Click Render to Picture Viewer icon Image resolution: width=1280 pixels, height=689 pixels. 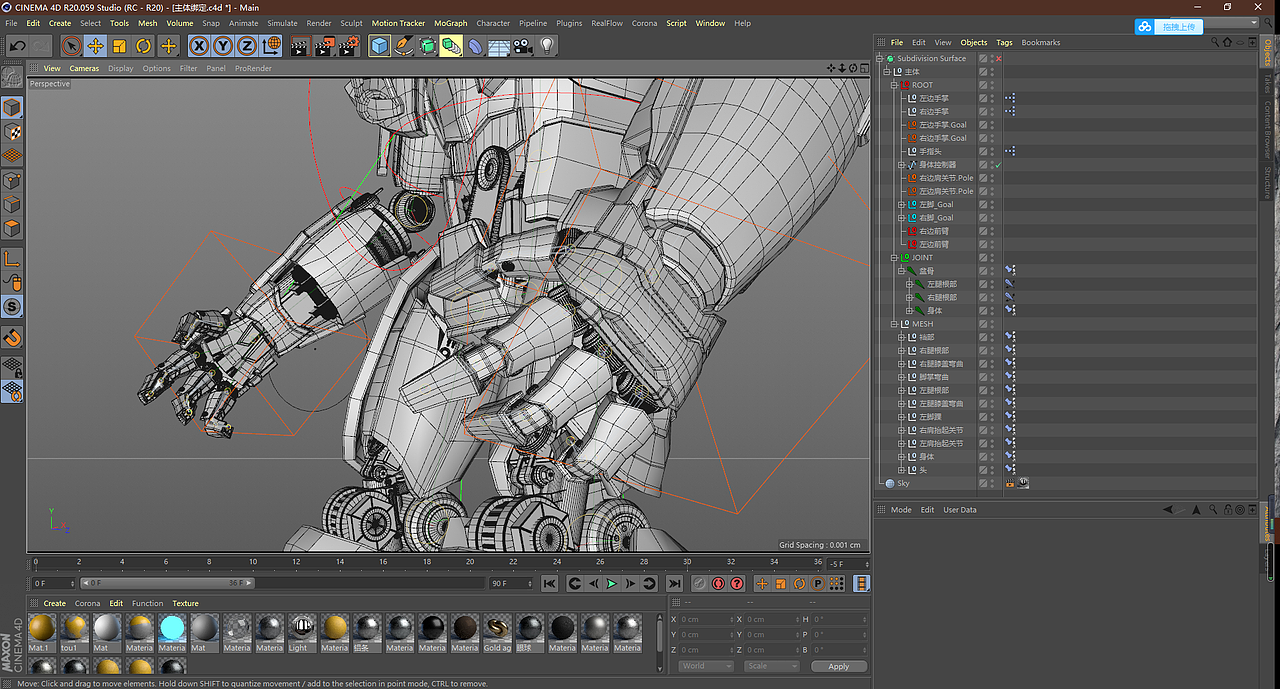pyautogui.click(x=324, y=46)
